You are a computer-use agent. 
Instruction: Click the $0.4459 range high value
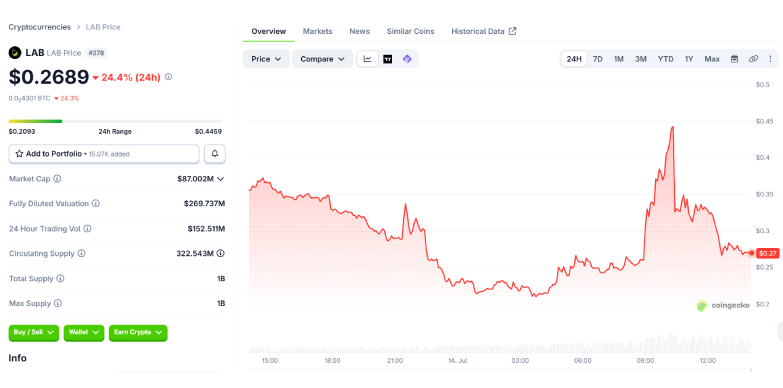point(208,131)
